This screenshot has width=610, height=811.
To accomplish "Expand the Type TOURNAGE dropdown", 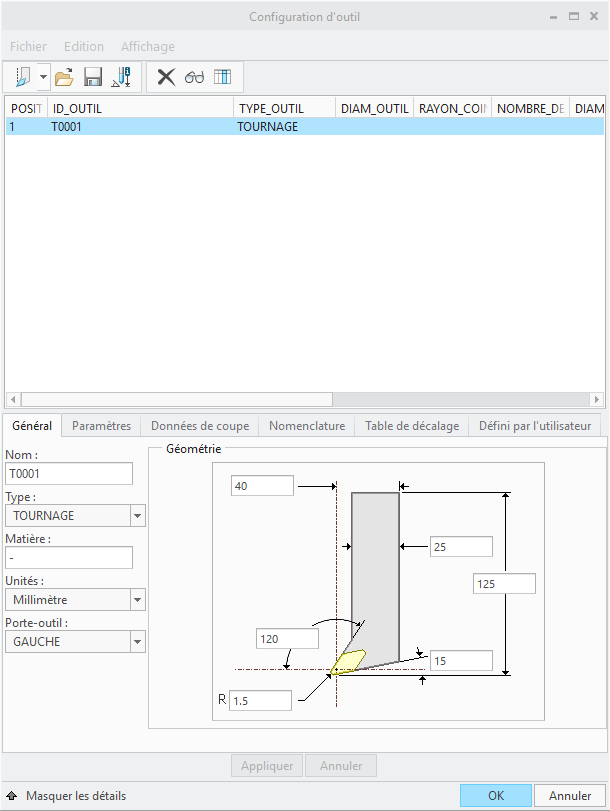I will click(138, 516).
